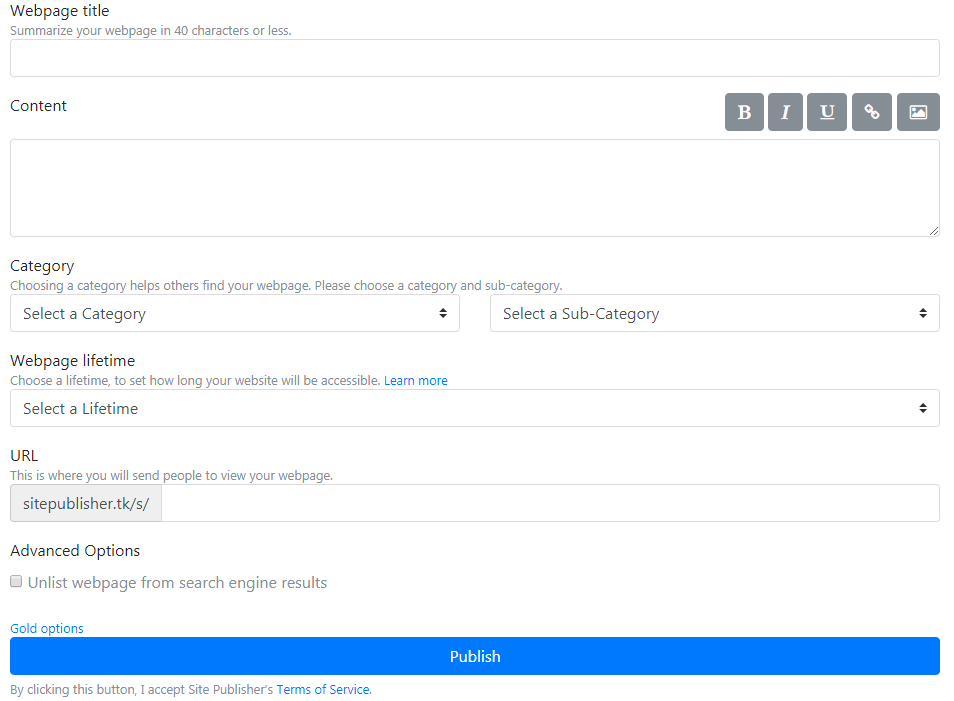
Task: Click the Content textarea resize handle
Action: pos(934,231)
